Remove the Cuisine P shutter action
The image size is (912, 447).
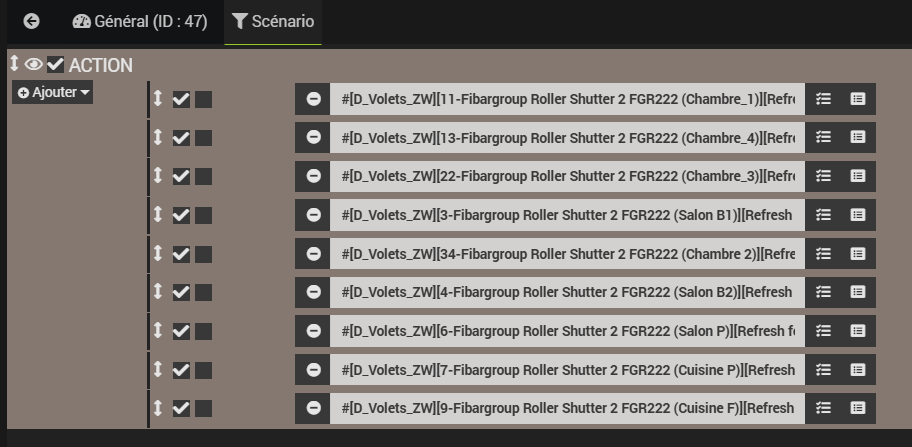pyautogui.click(x=313, y=370)
